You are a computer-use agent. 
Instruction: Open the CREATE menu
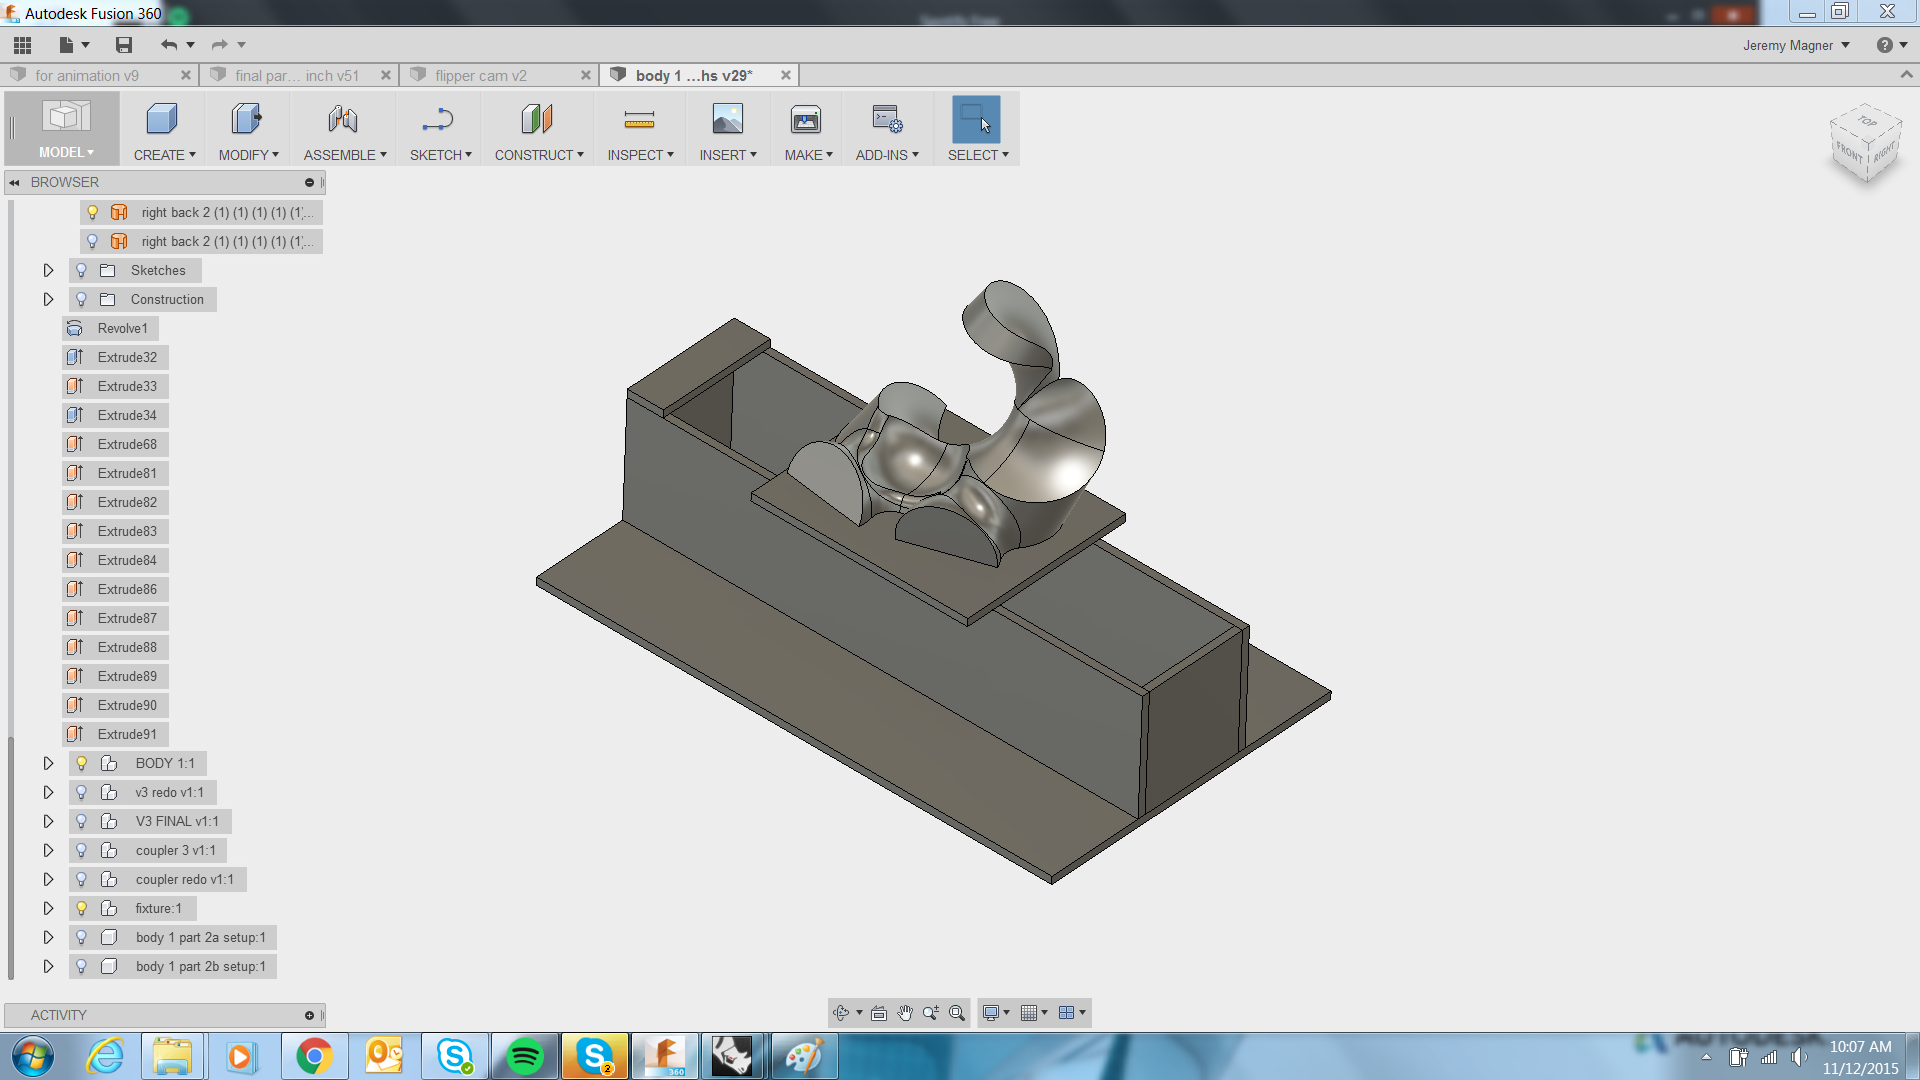[164, 155]
